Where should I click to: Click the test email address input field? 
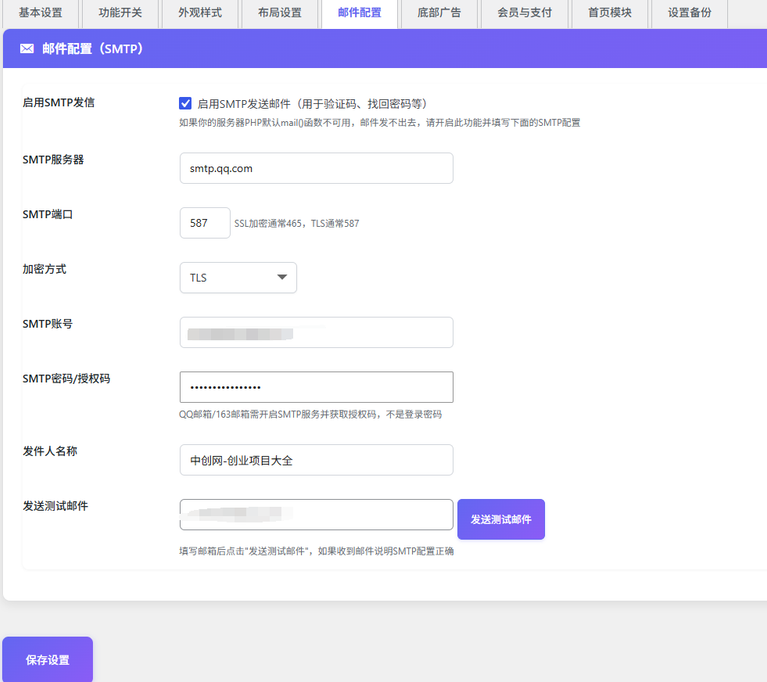[316, 515]
